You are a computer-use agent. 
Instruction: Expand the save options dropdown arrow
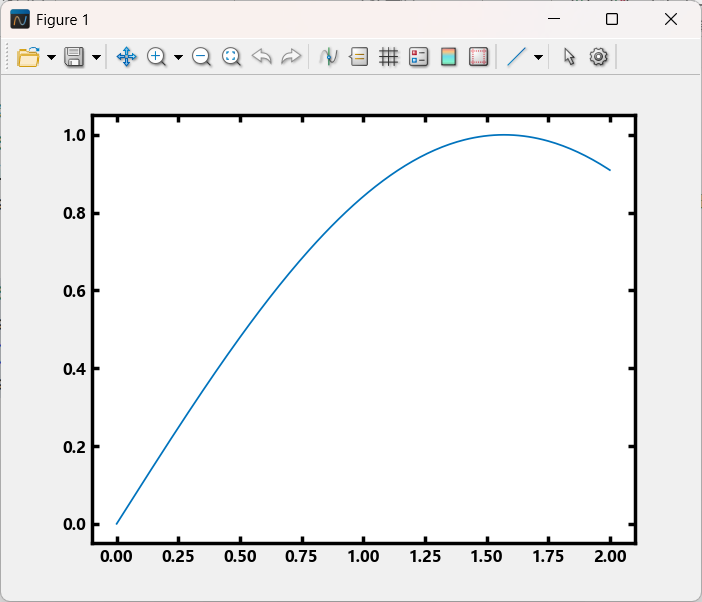[x=96, y=57]
